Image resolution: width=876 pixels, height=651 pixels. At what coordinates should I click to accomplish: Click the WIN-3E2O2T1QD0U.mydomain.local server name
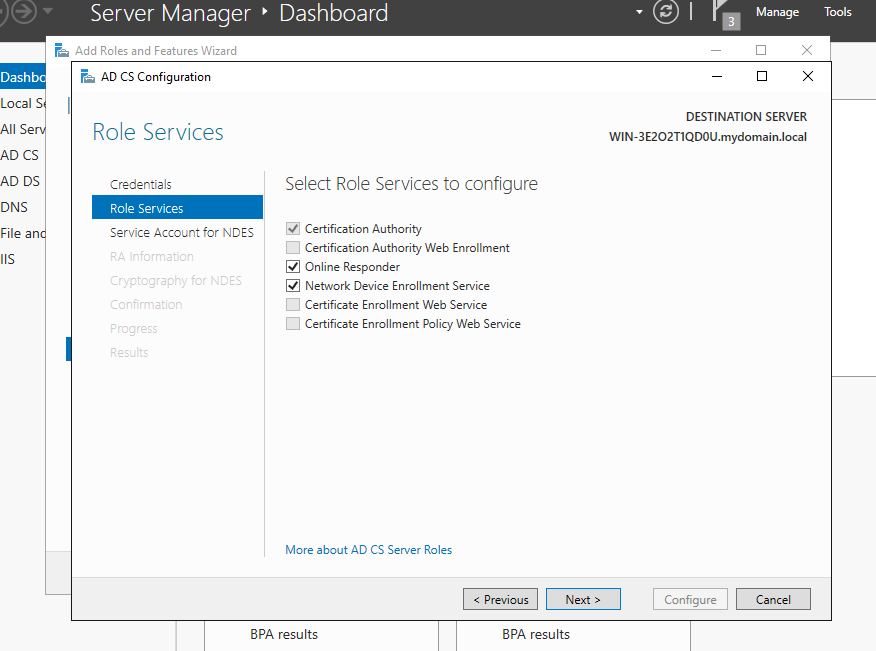coord(708,137)
